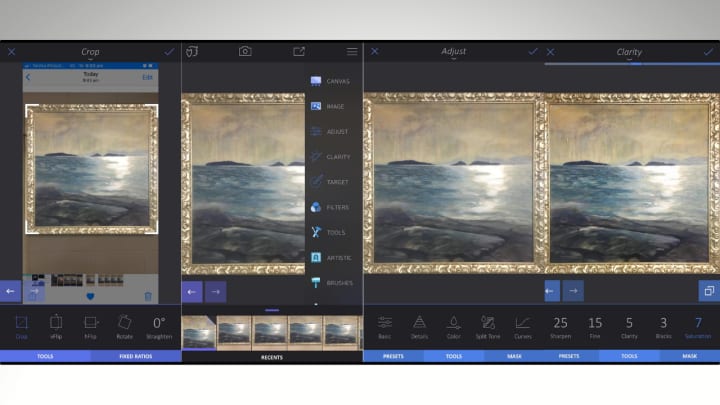Select the fourth recent photo thumbnail

[x=305, y=333]
